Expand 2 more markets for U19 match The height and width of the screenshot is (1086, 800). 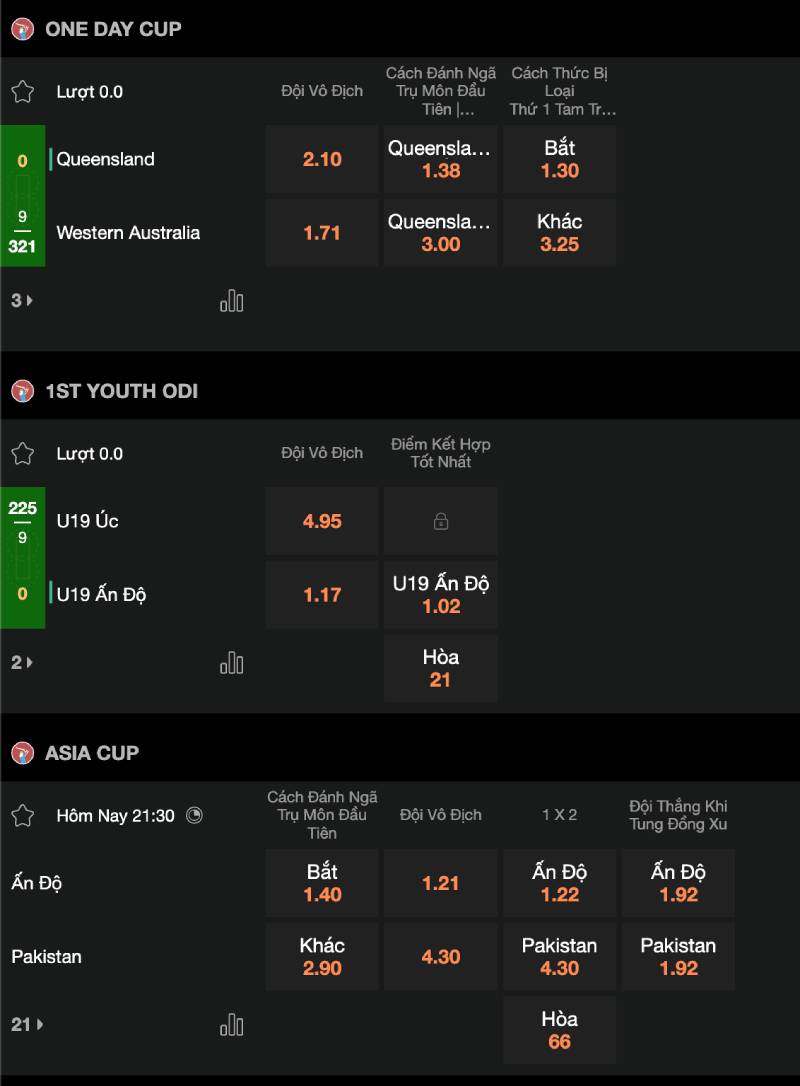(x=21, y=662)
